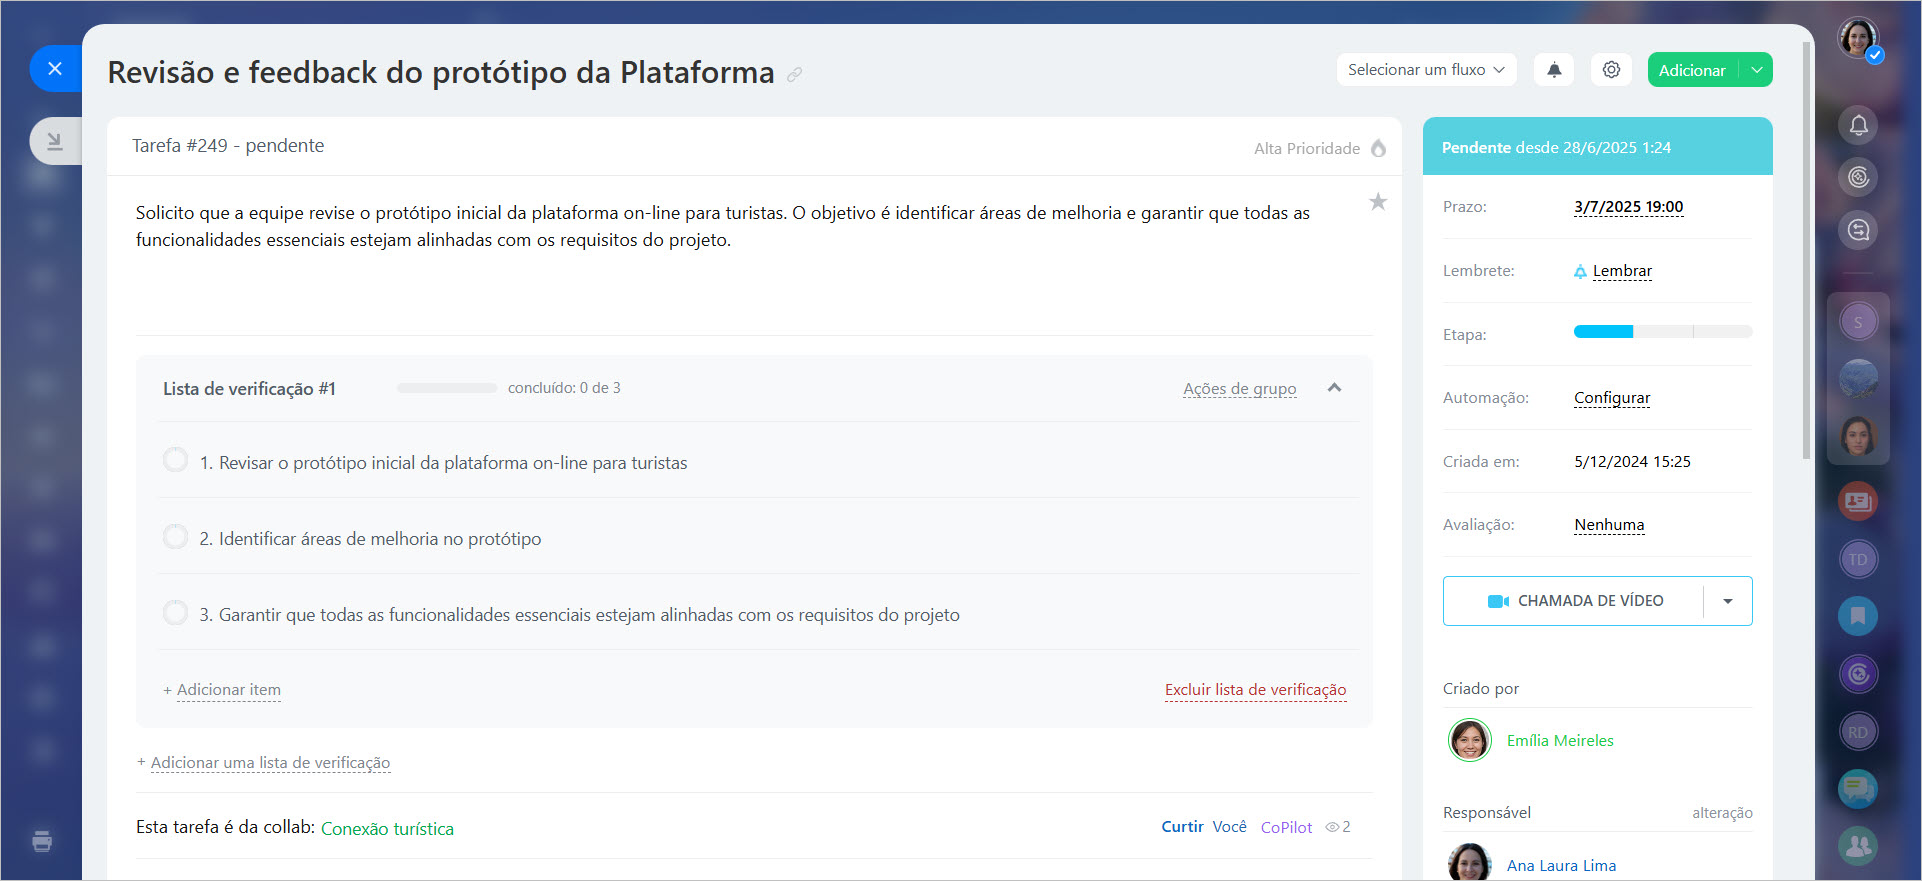Click the purple CoPilot swirl icon in sidebar
Screen dimensions: 1922x881
[1858, 674]
